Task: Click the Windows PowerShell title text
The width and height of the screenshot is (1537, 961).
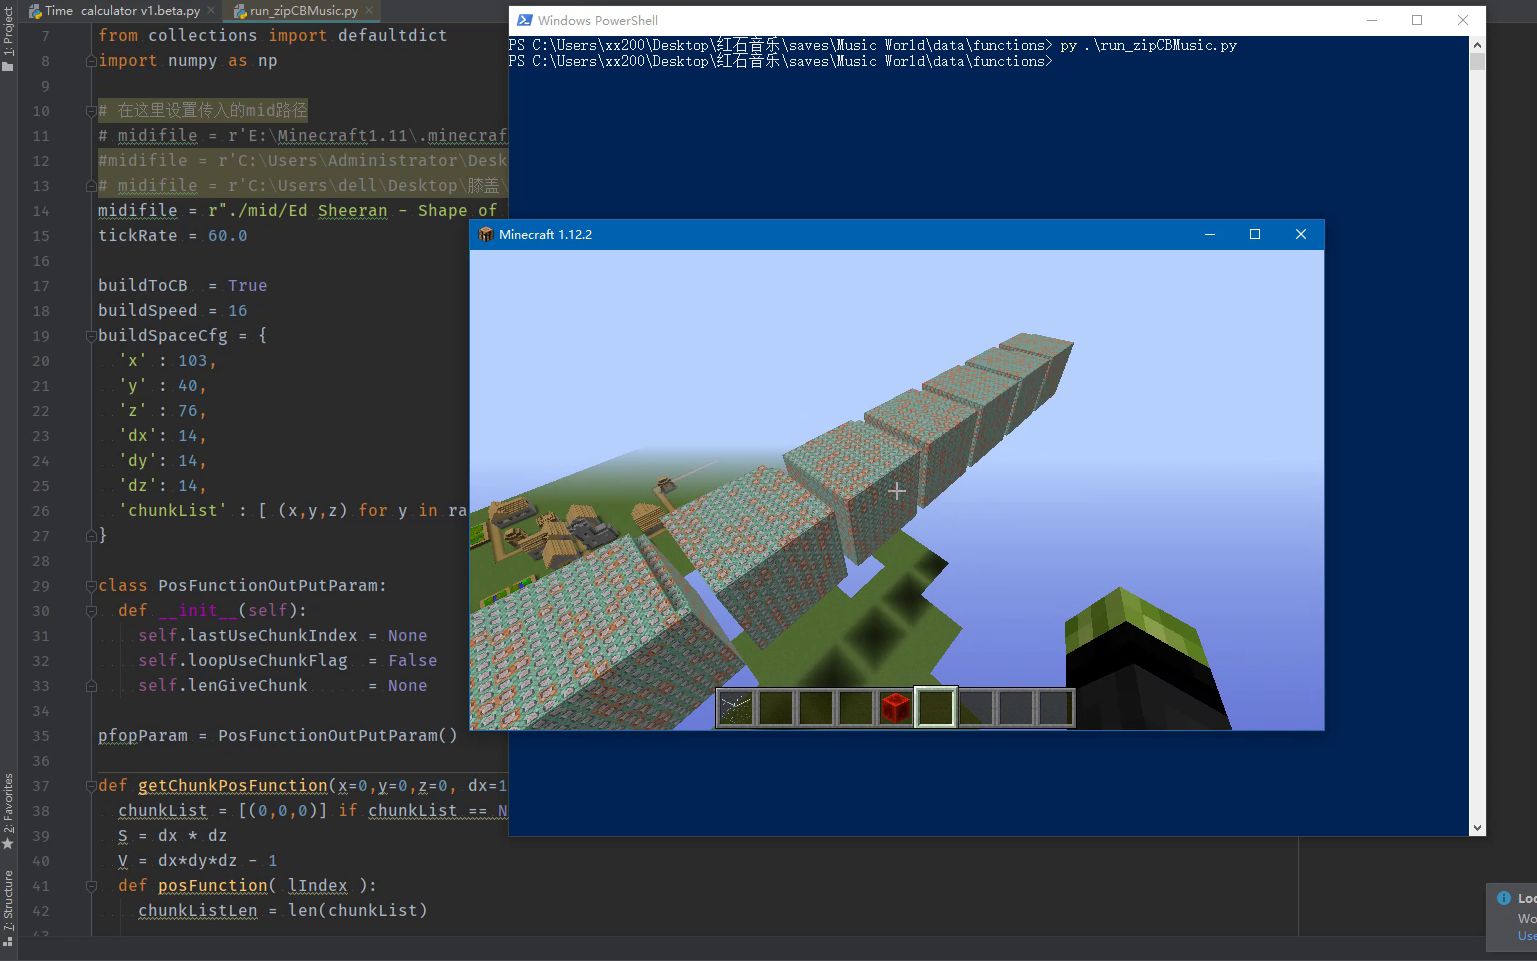Action: pyautogui.click(x=598, y=20)
